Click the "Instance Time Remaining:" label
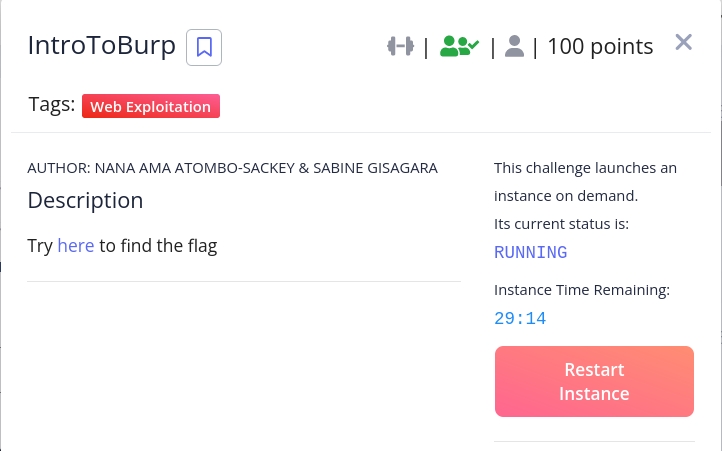 click(x=582, y=290)
